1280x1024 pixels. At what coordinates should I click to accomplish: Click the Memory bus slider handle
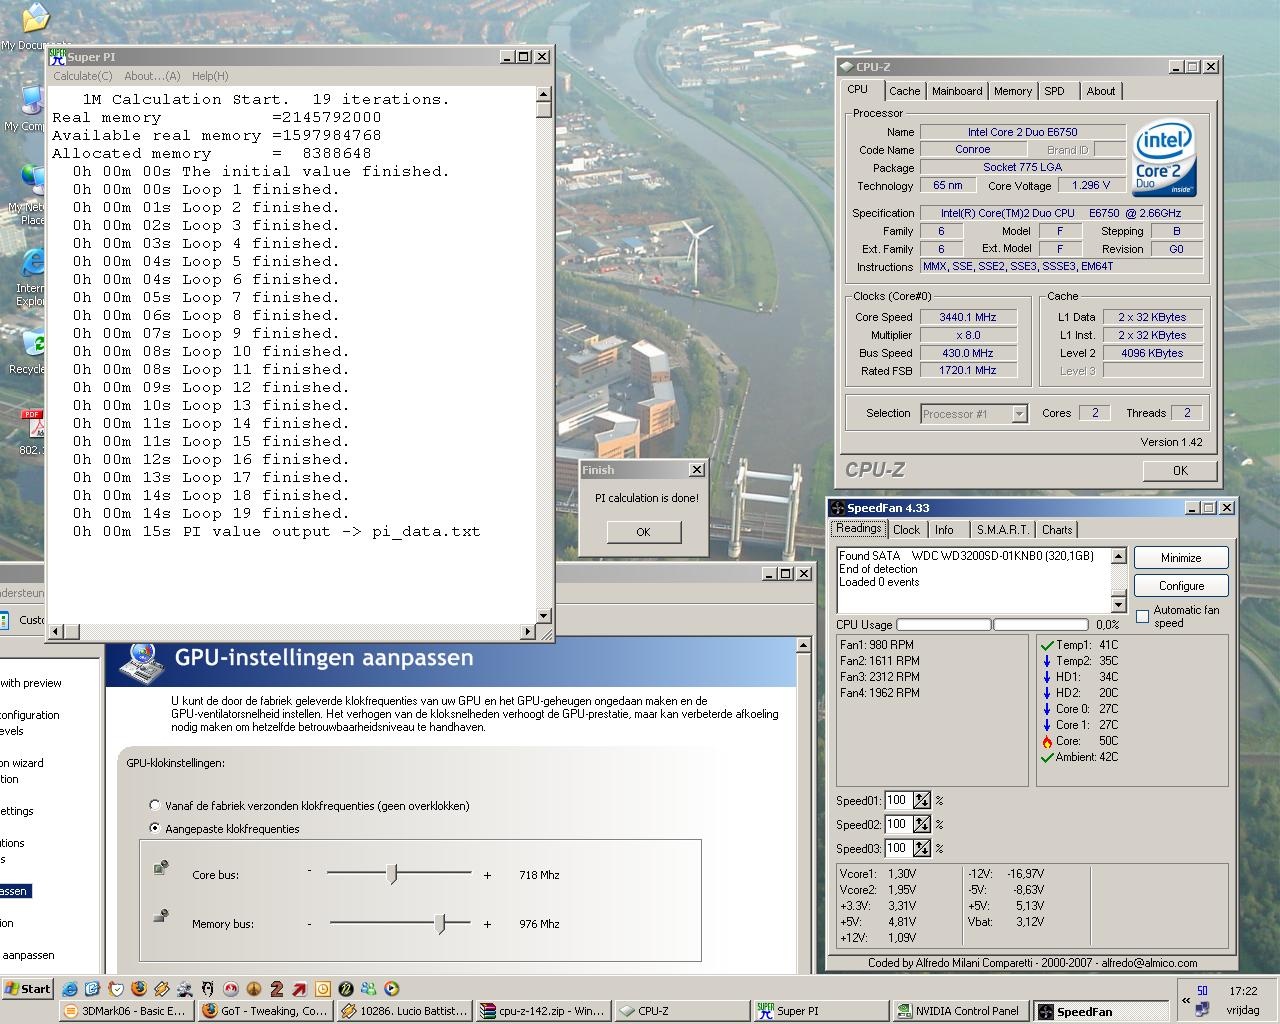(440, 924)
